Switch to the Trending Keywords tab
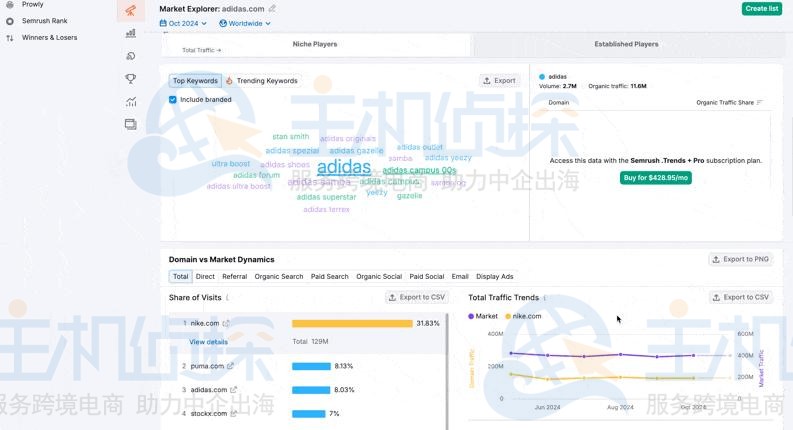This screenshot has height=430, width=793. 262,80
